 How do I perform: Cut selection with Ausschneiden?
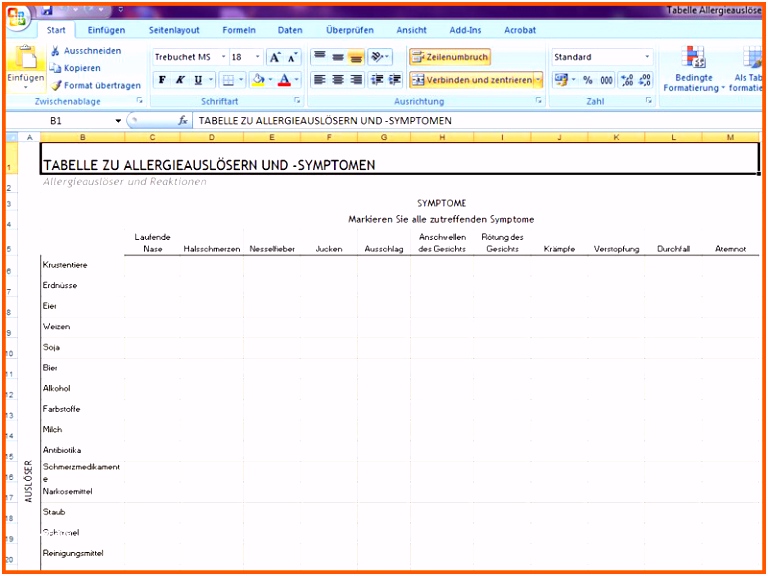[x=86, y=51]
